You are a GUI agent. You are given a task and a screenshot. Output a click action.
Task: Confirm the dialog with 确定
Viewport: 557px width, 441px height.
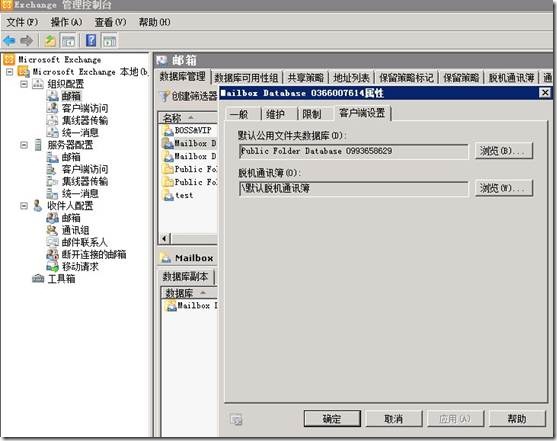(332, 419)
